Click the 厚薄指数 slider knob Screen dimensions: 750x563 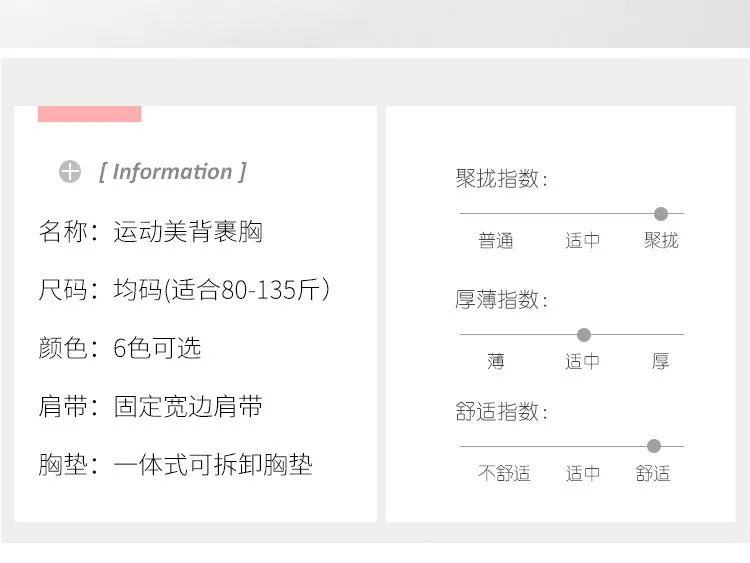(x=584, y=335)
